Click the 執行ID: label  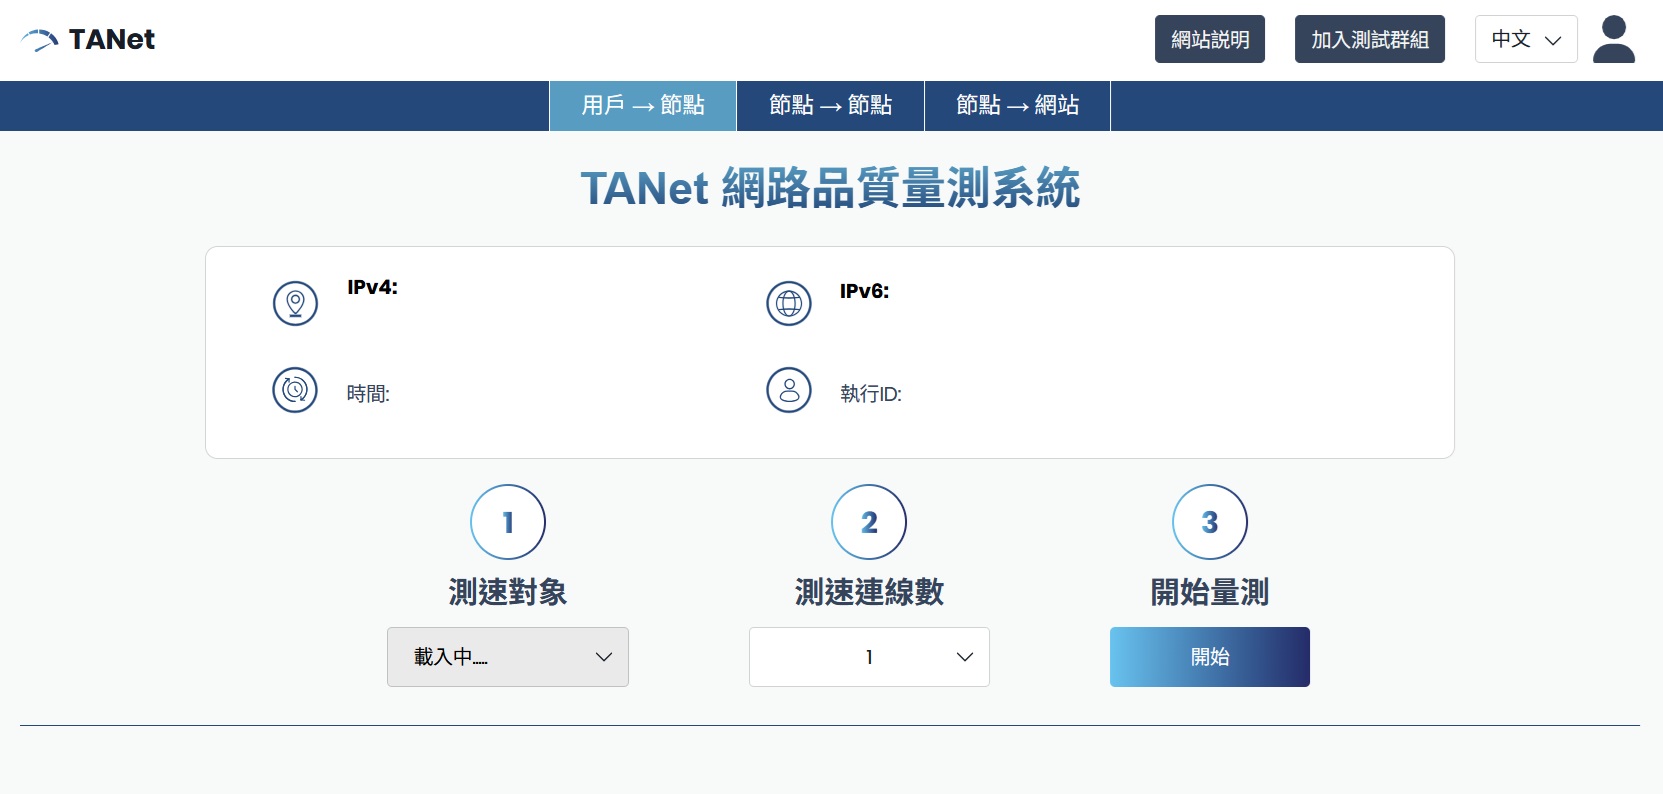click(x=871, y=394)
